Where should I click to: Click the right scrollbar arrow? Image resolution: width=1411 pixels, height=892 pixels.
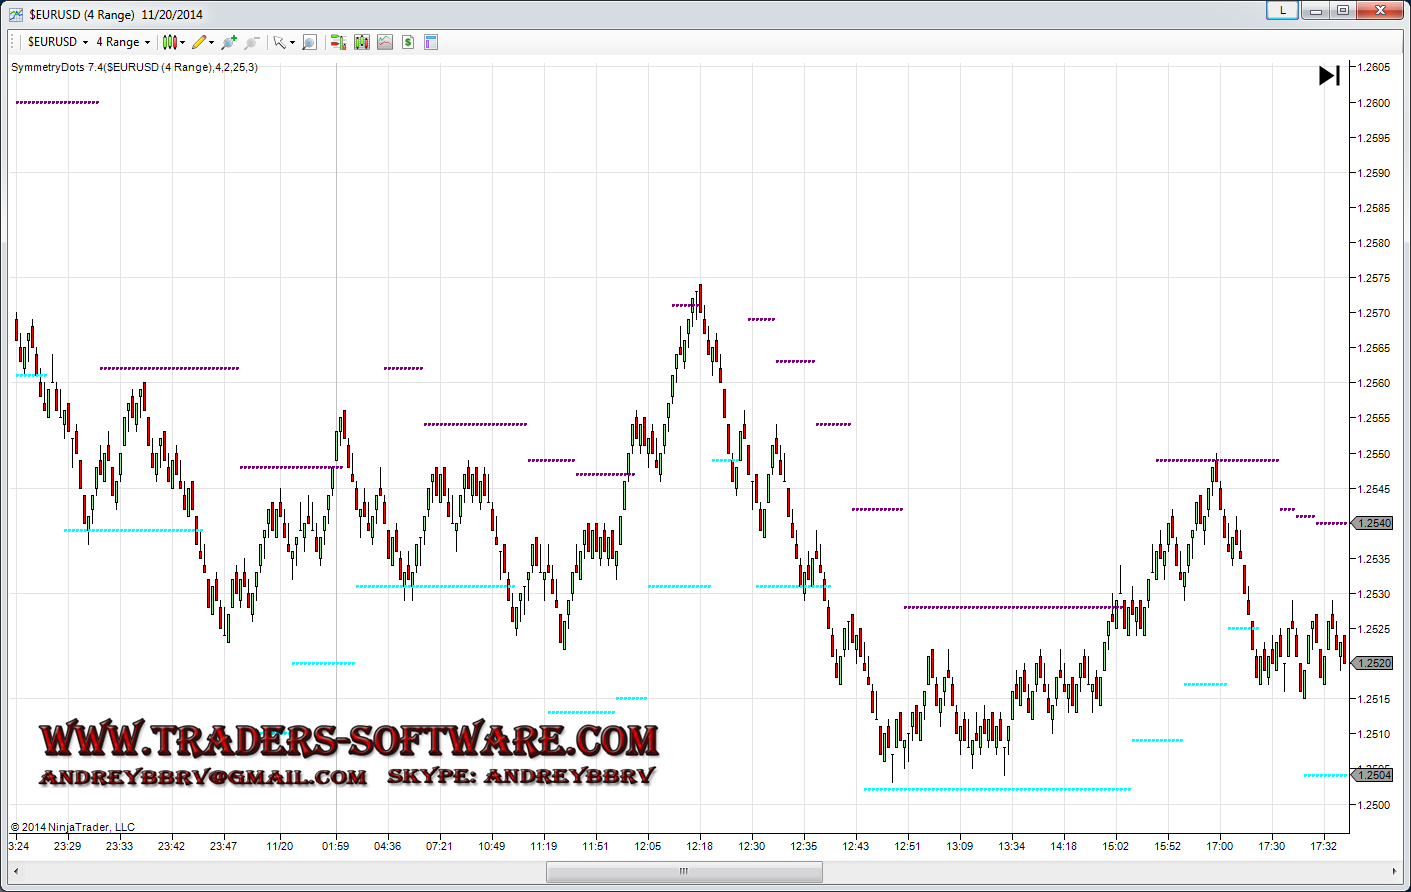click(x=1395, y=871)
